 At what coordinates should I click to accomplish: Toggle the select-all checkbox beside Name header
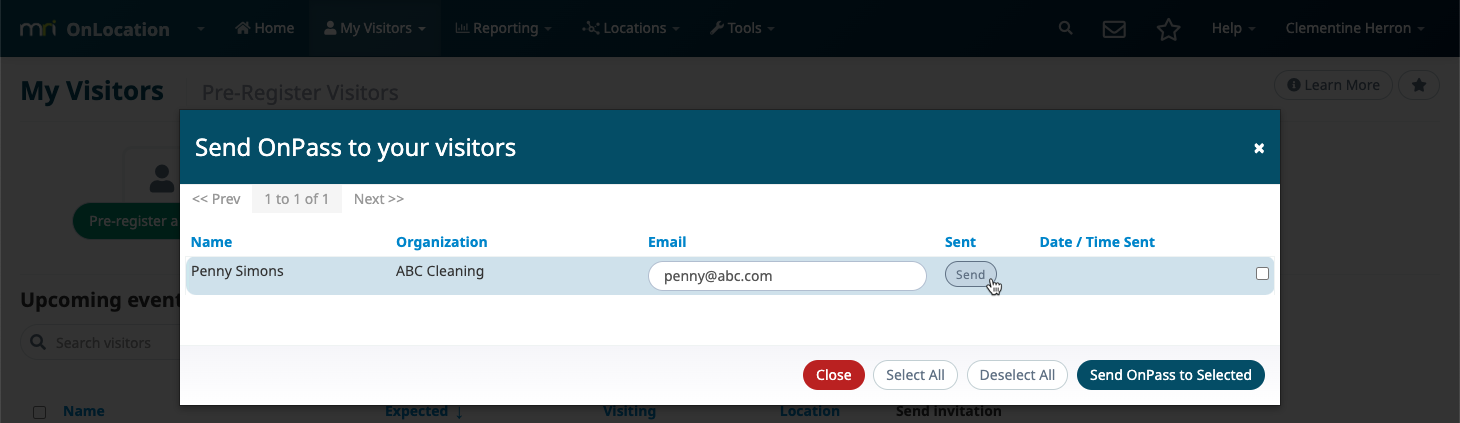click(x=40, y=412)
